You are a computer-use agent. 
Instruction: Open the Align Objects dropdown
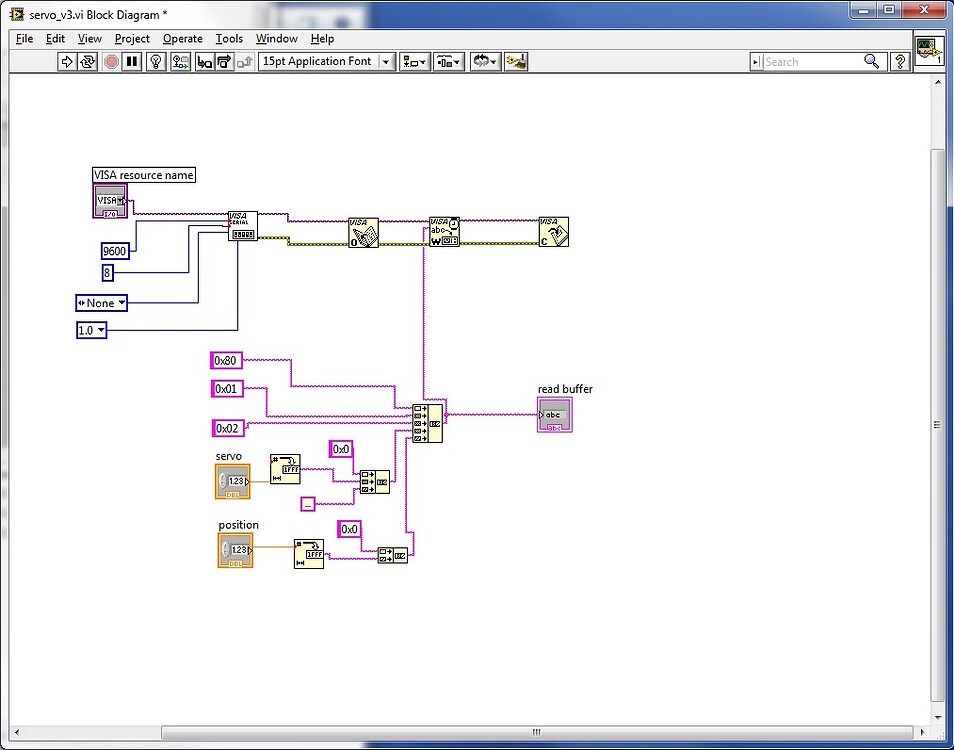(x=414, y=62)
